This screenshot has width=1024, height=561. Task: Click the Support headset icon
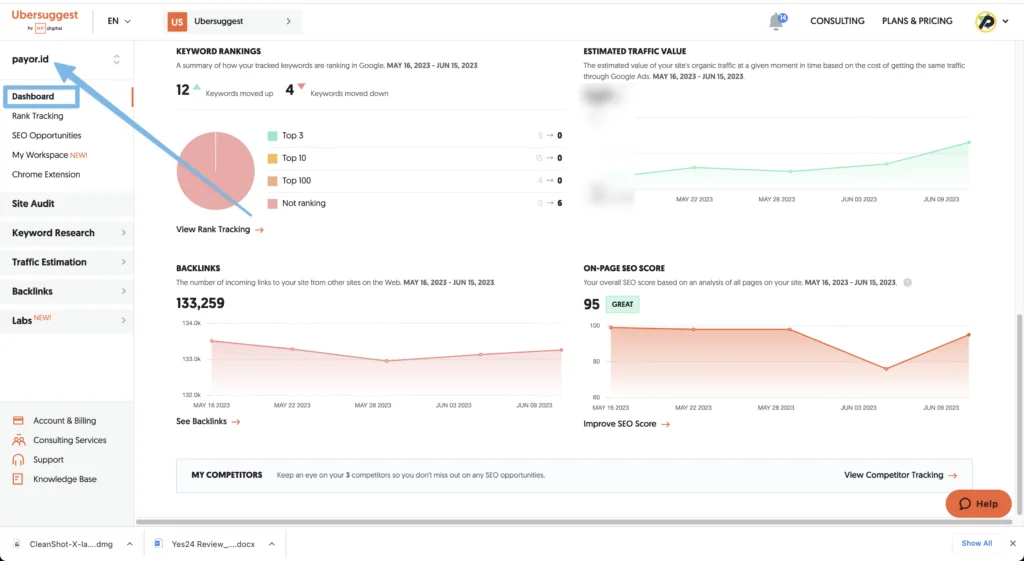pos(18,460)
